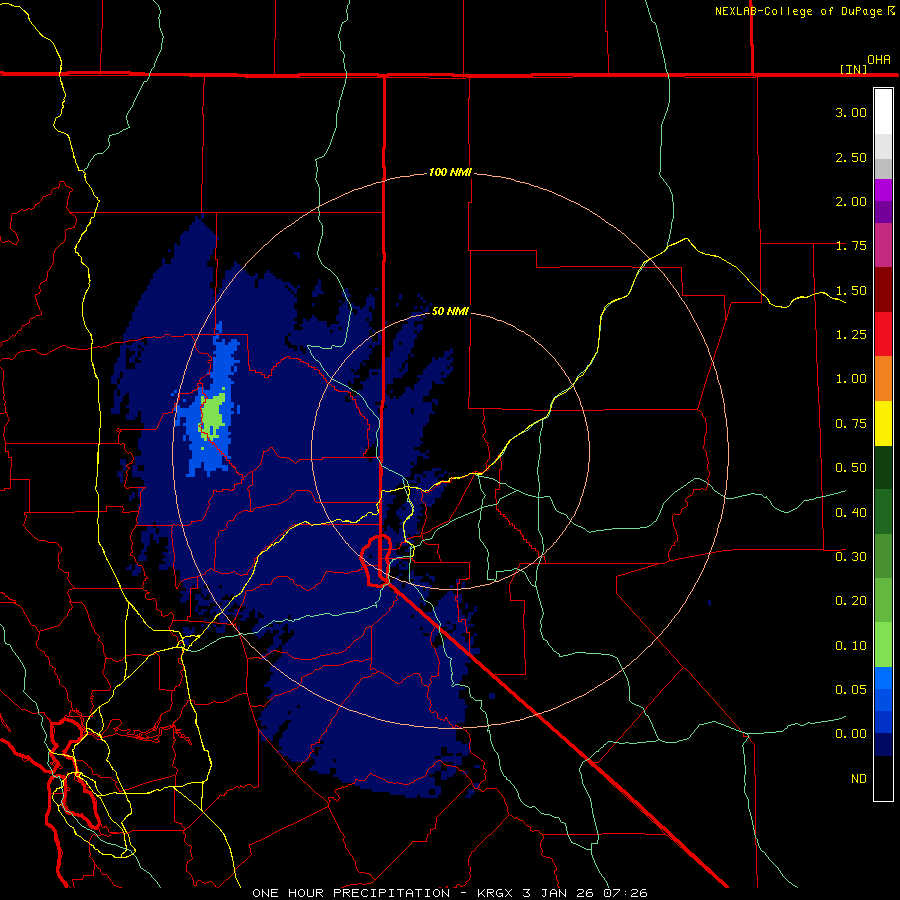Click the ONE HOUR PRECIPITATION caption text
The width and height of the screenshot is (900, 900).
pos(351,893)
